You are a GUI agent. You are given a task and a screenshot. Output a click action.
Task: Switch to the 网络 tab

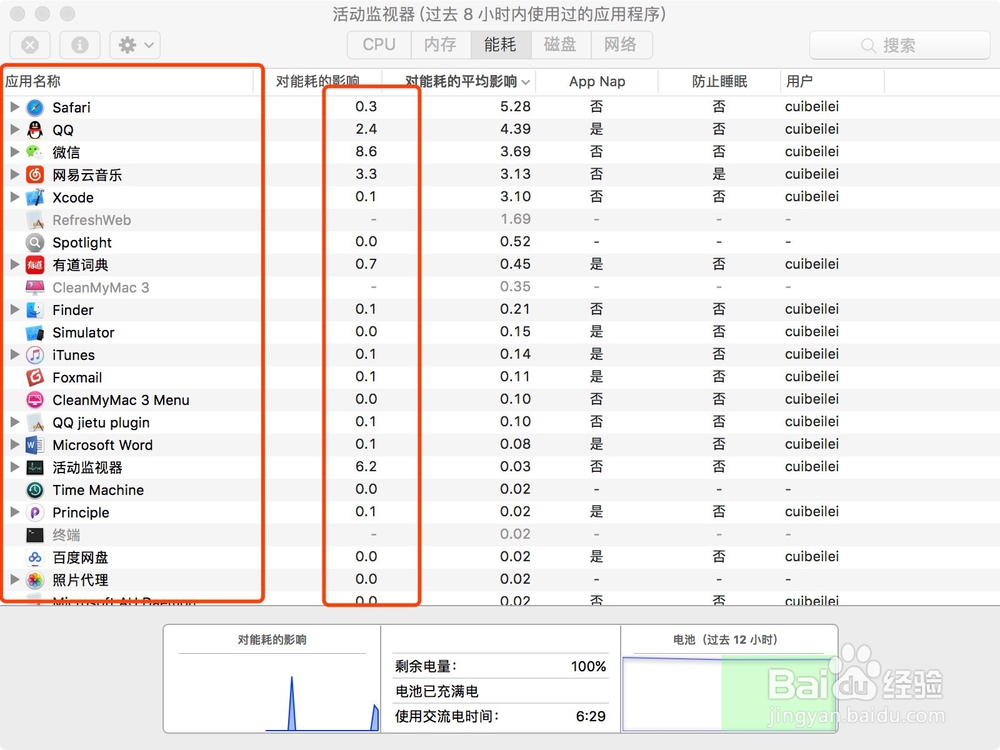coord(621,45)
